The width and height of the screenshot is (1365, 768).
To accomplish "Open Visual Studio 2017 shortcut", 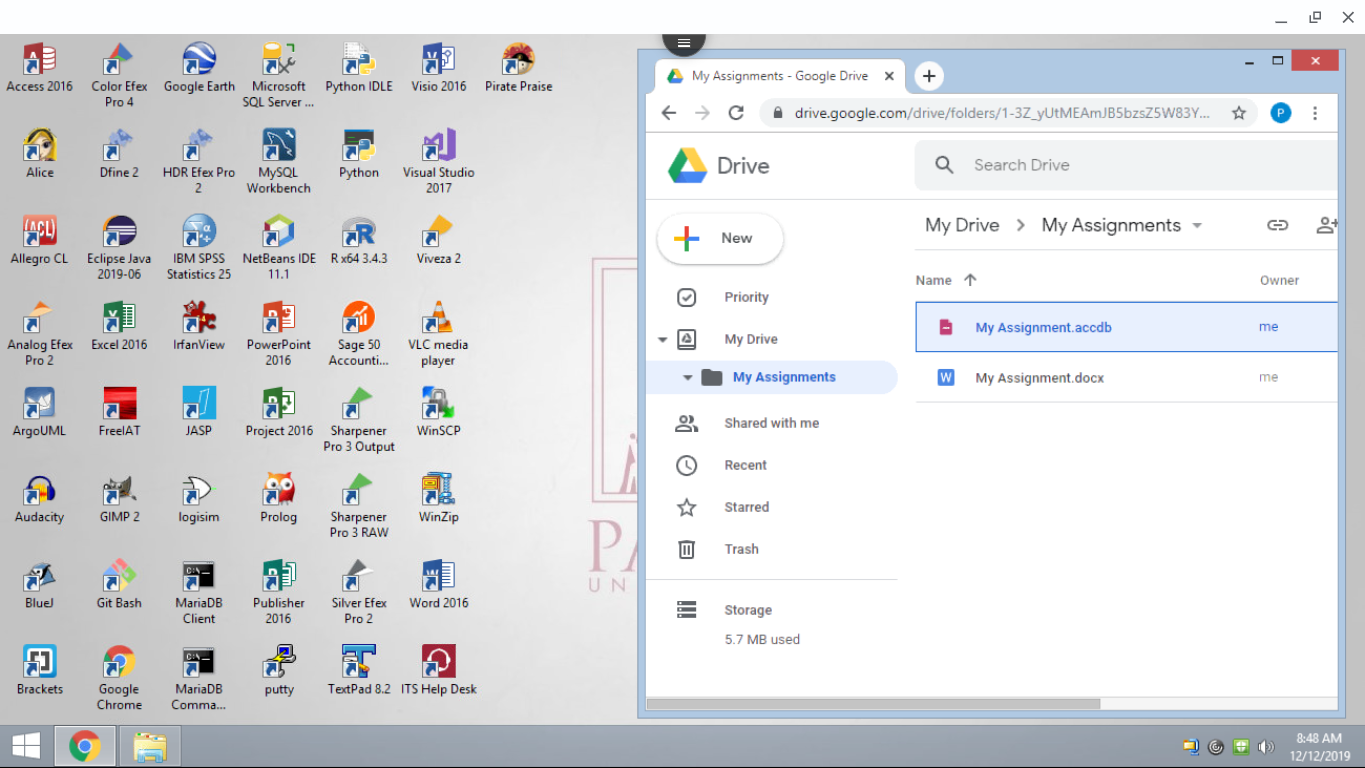I will [438, 161].
